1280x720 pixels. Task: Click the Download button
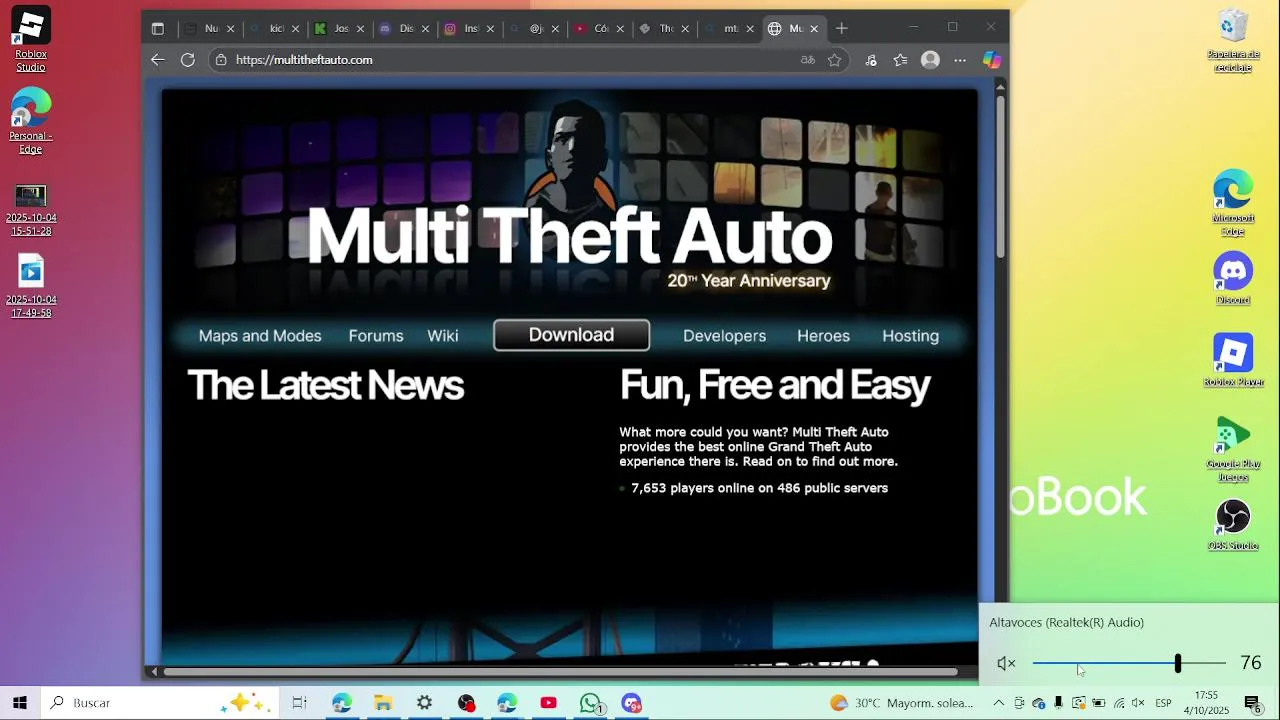coord(571,335)
